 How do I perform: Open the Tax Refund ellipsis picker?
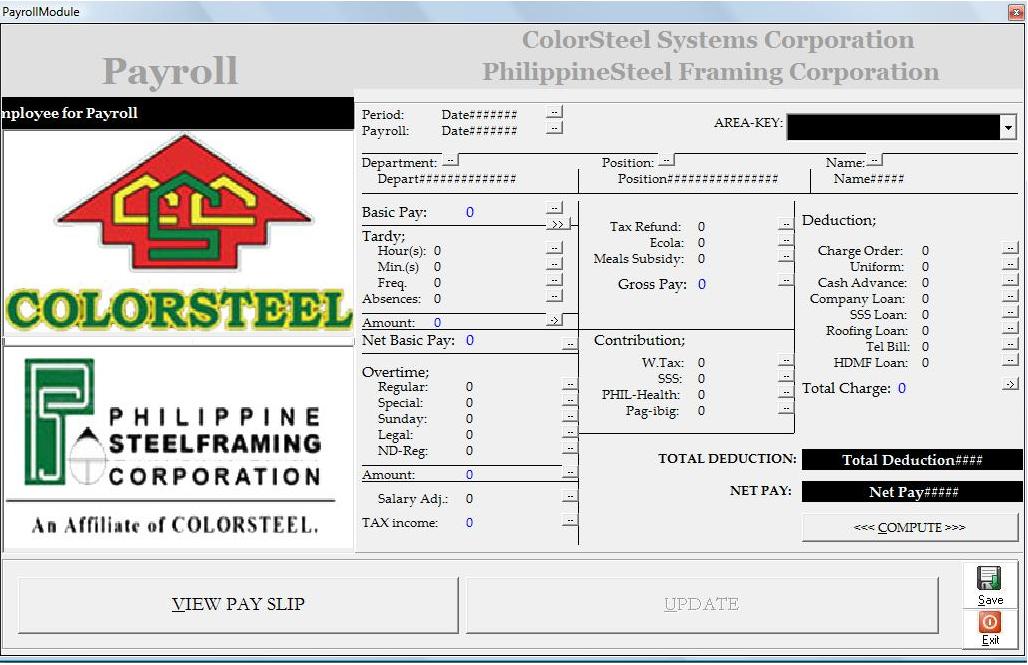point(786,224)
